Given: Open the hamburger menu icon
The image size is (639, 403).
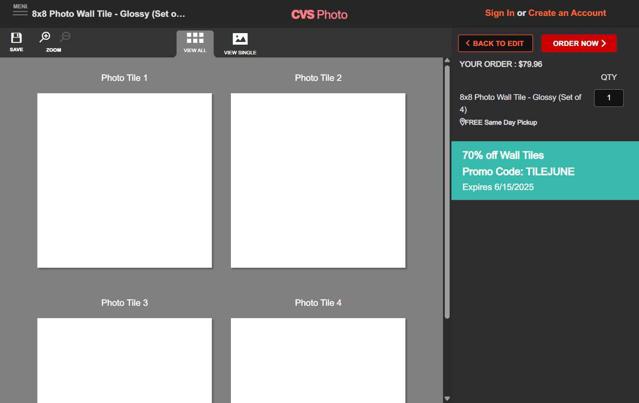Looking at the screenshot, I should 20,10.
